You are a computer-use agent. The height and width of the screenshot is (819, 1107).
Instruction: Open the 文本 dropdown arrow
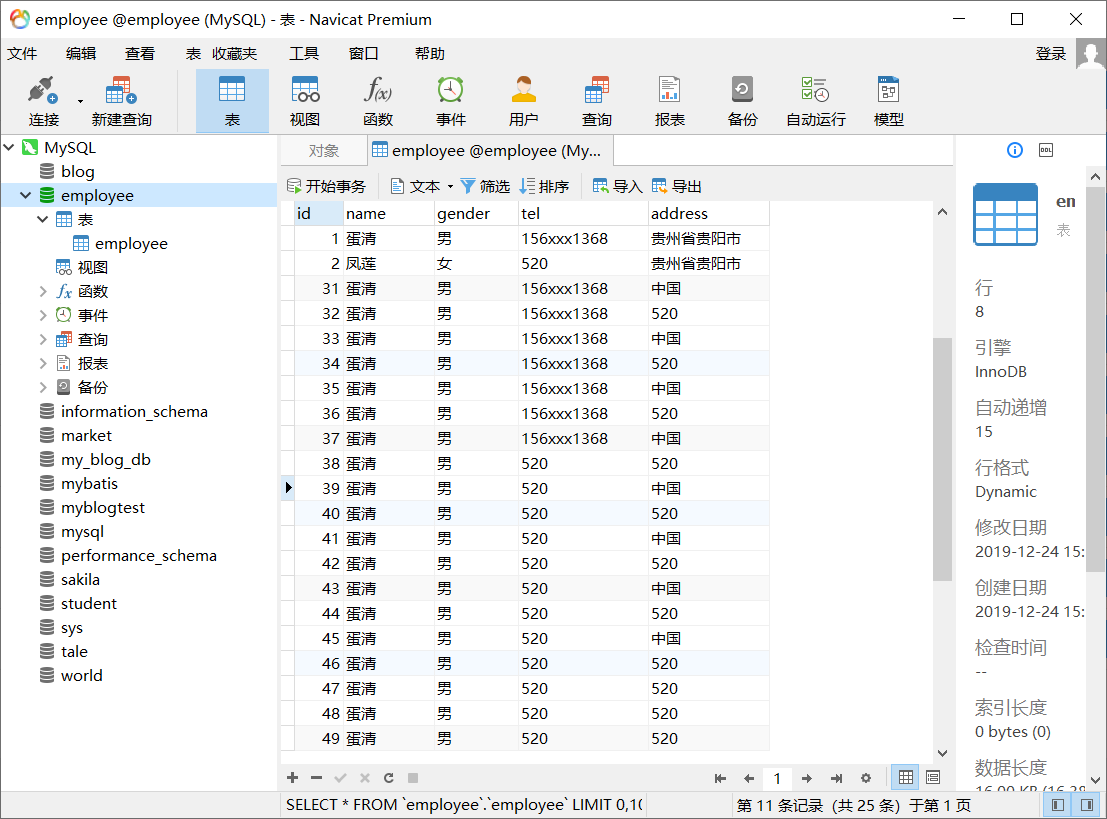tap(450, 187)
